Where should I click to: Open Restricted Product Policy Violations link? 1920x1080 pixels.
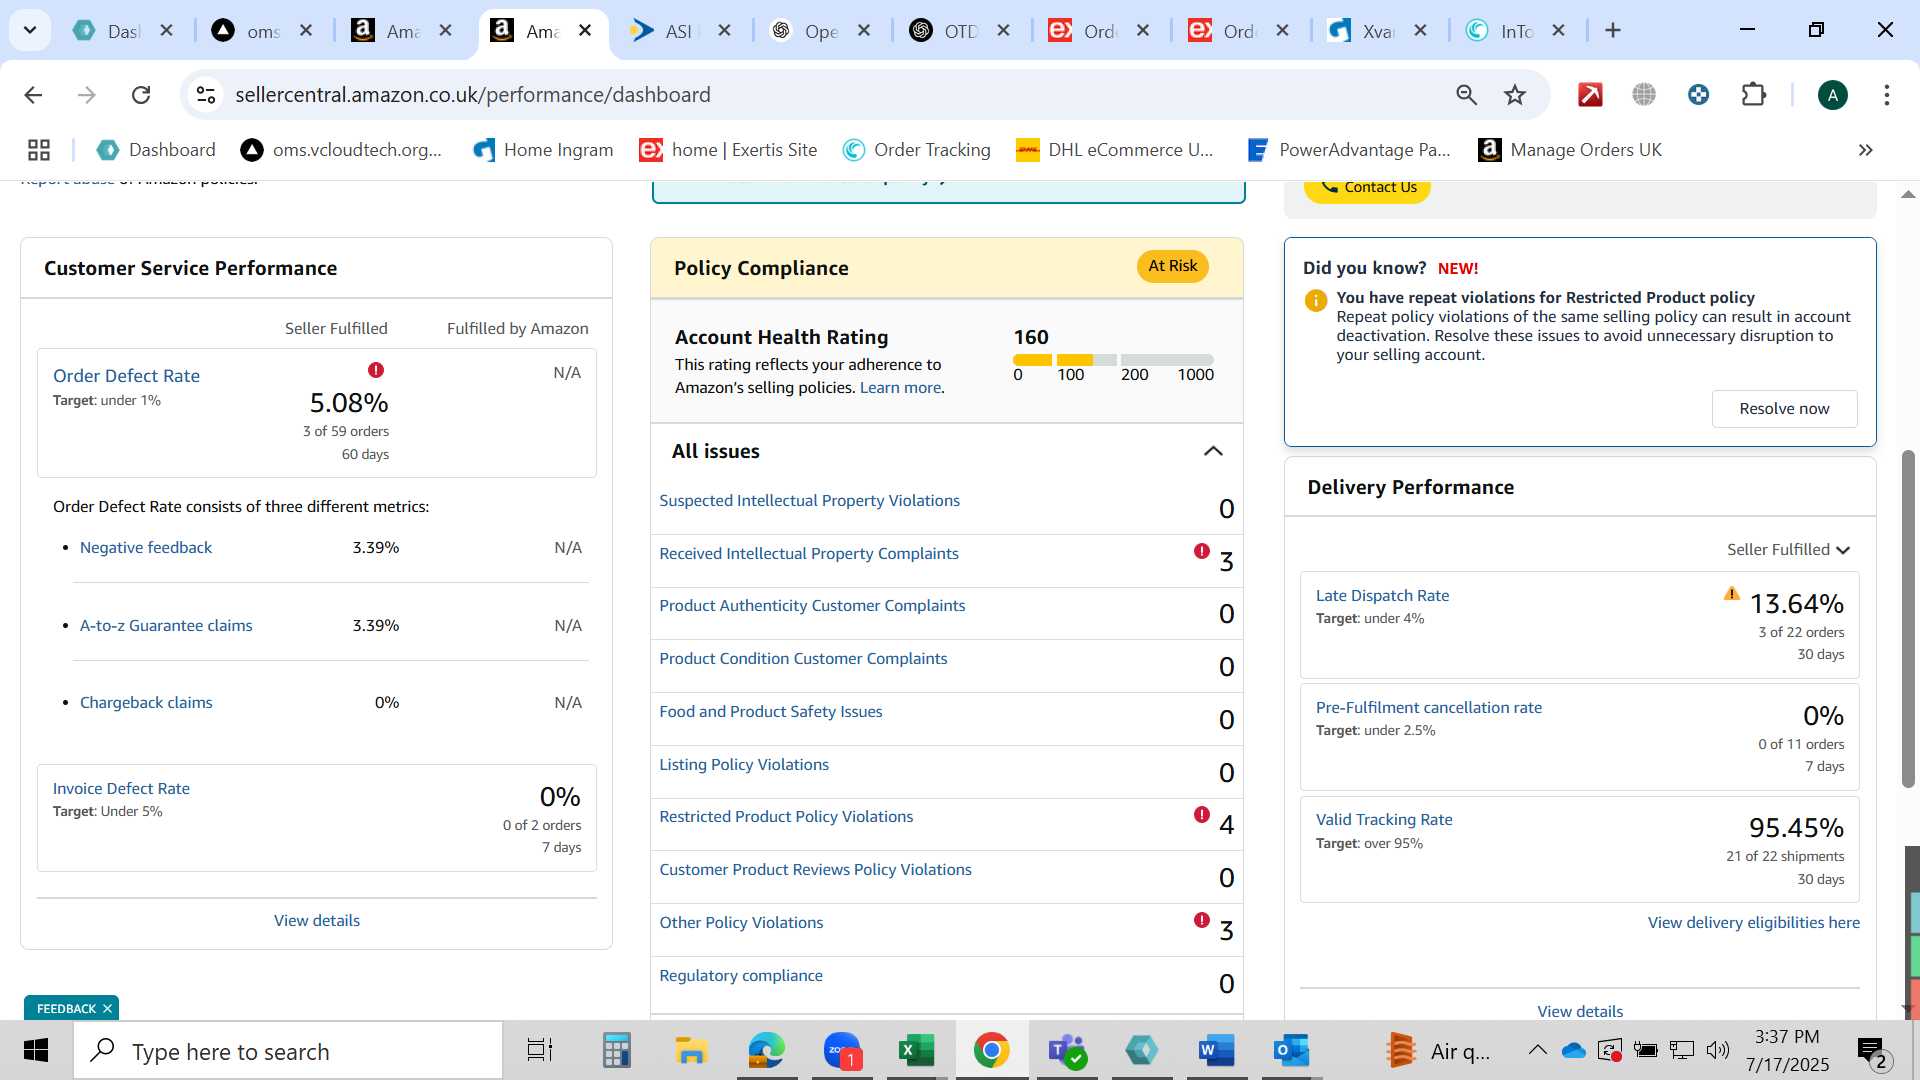[x=786, y=817]
